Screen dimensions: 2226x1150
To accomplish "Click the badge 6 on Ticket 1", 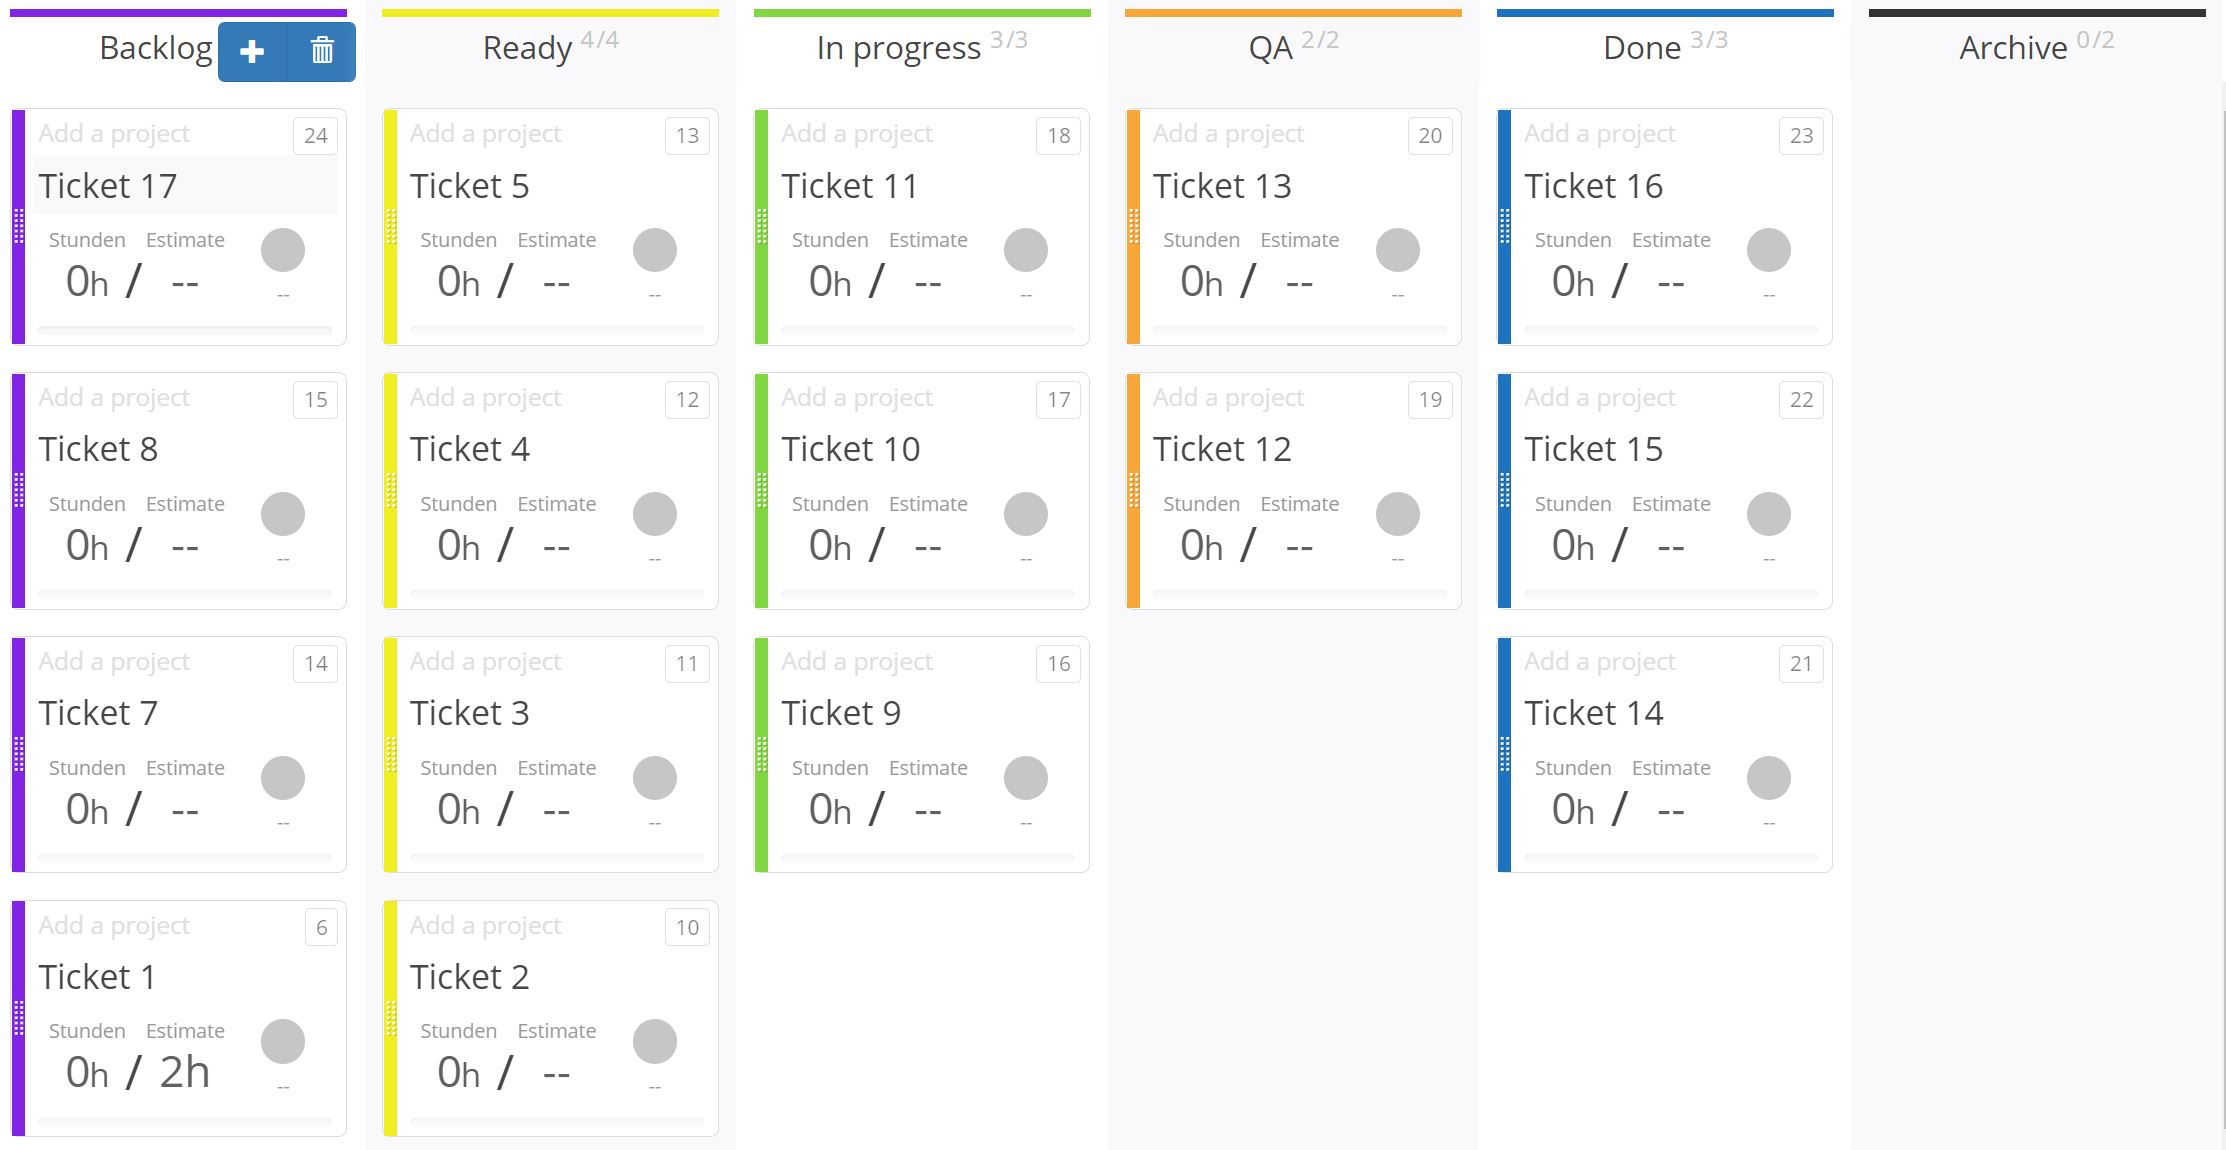I will pyautogui.click(x=320, y=928).
